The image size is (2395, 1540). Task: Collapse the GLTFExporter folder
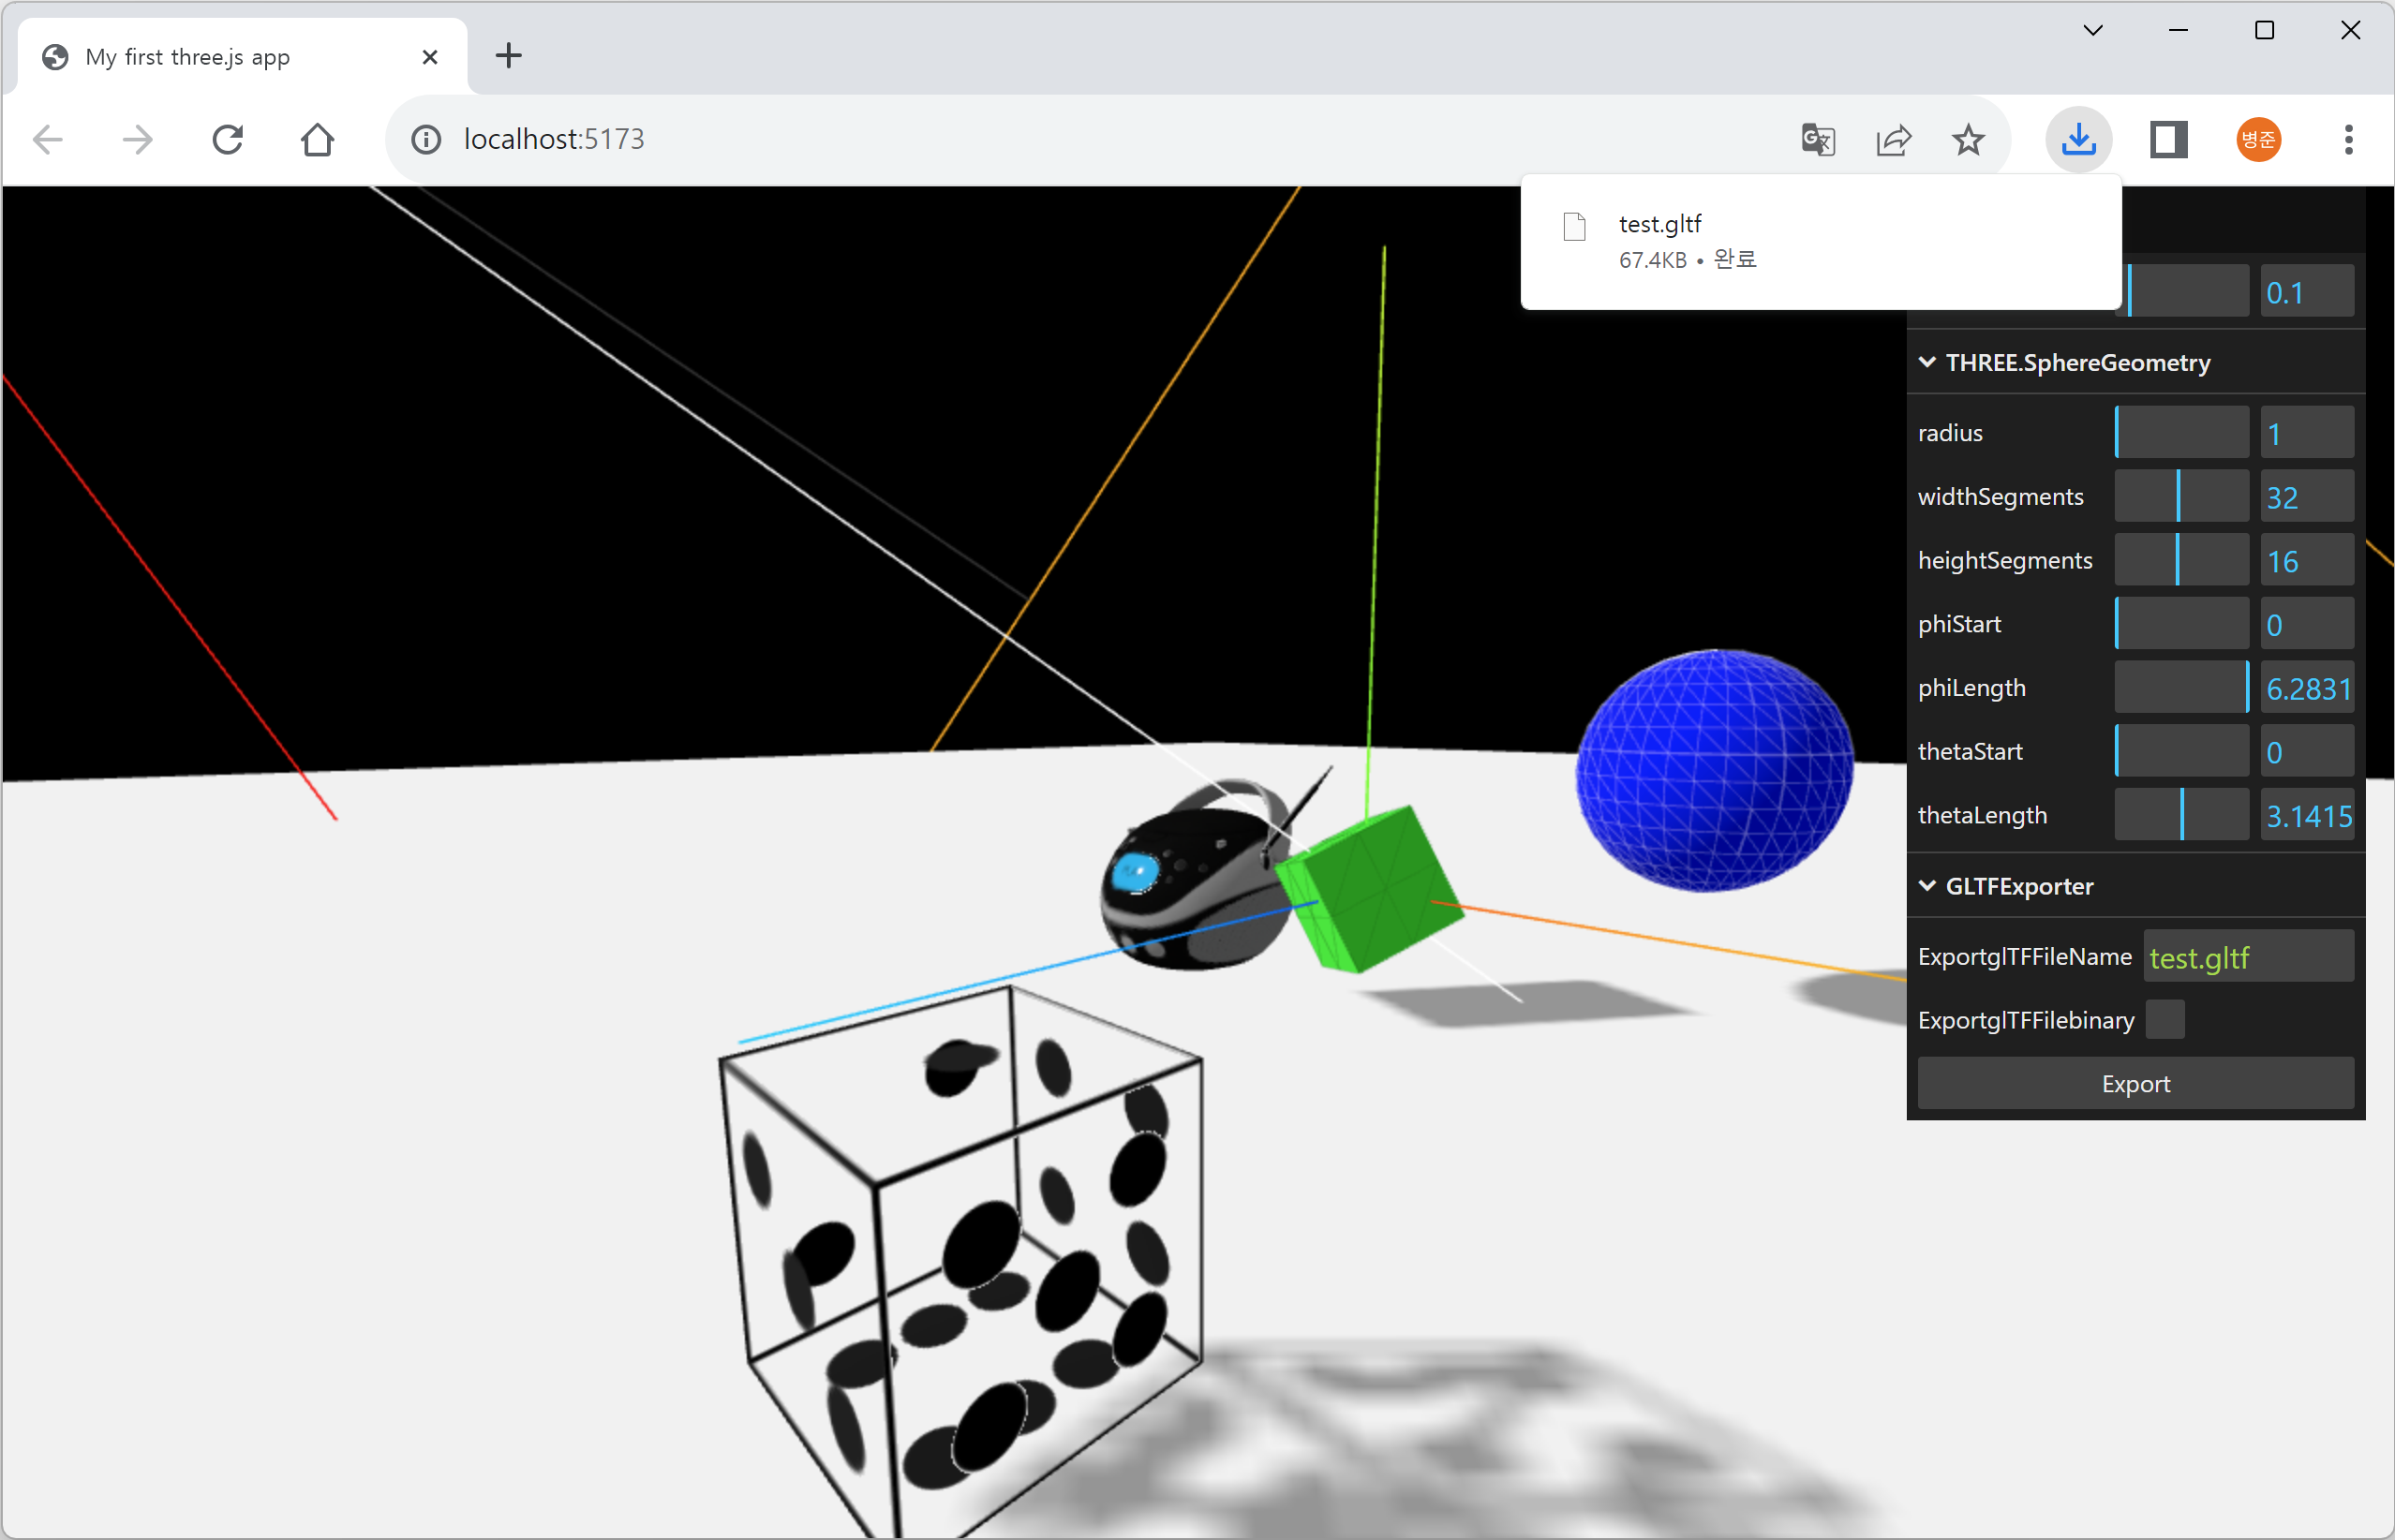click(x=2018, y=887)
